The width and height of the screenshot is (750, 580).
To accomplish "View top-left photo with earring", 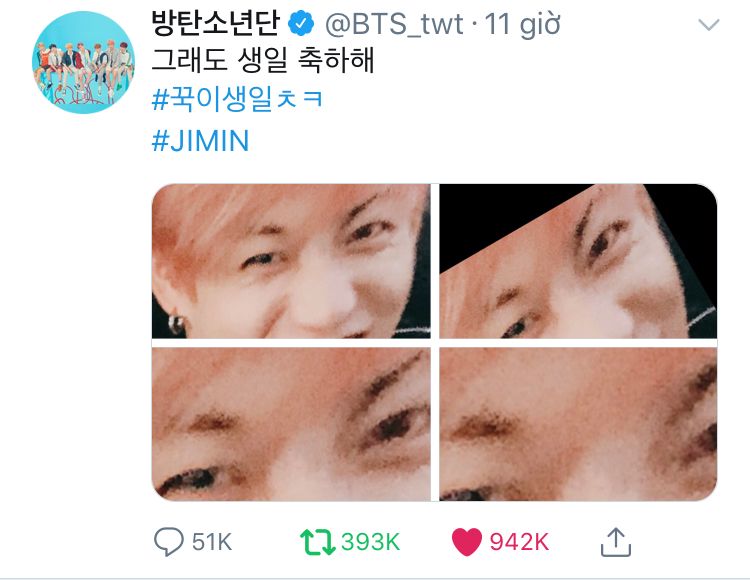I will click(291, 261).
